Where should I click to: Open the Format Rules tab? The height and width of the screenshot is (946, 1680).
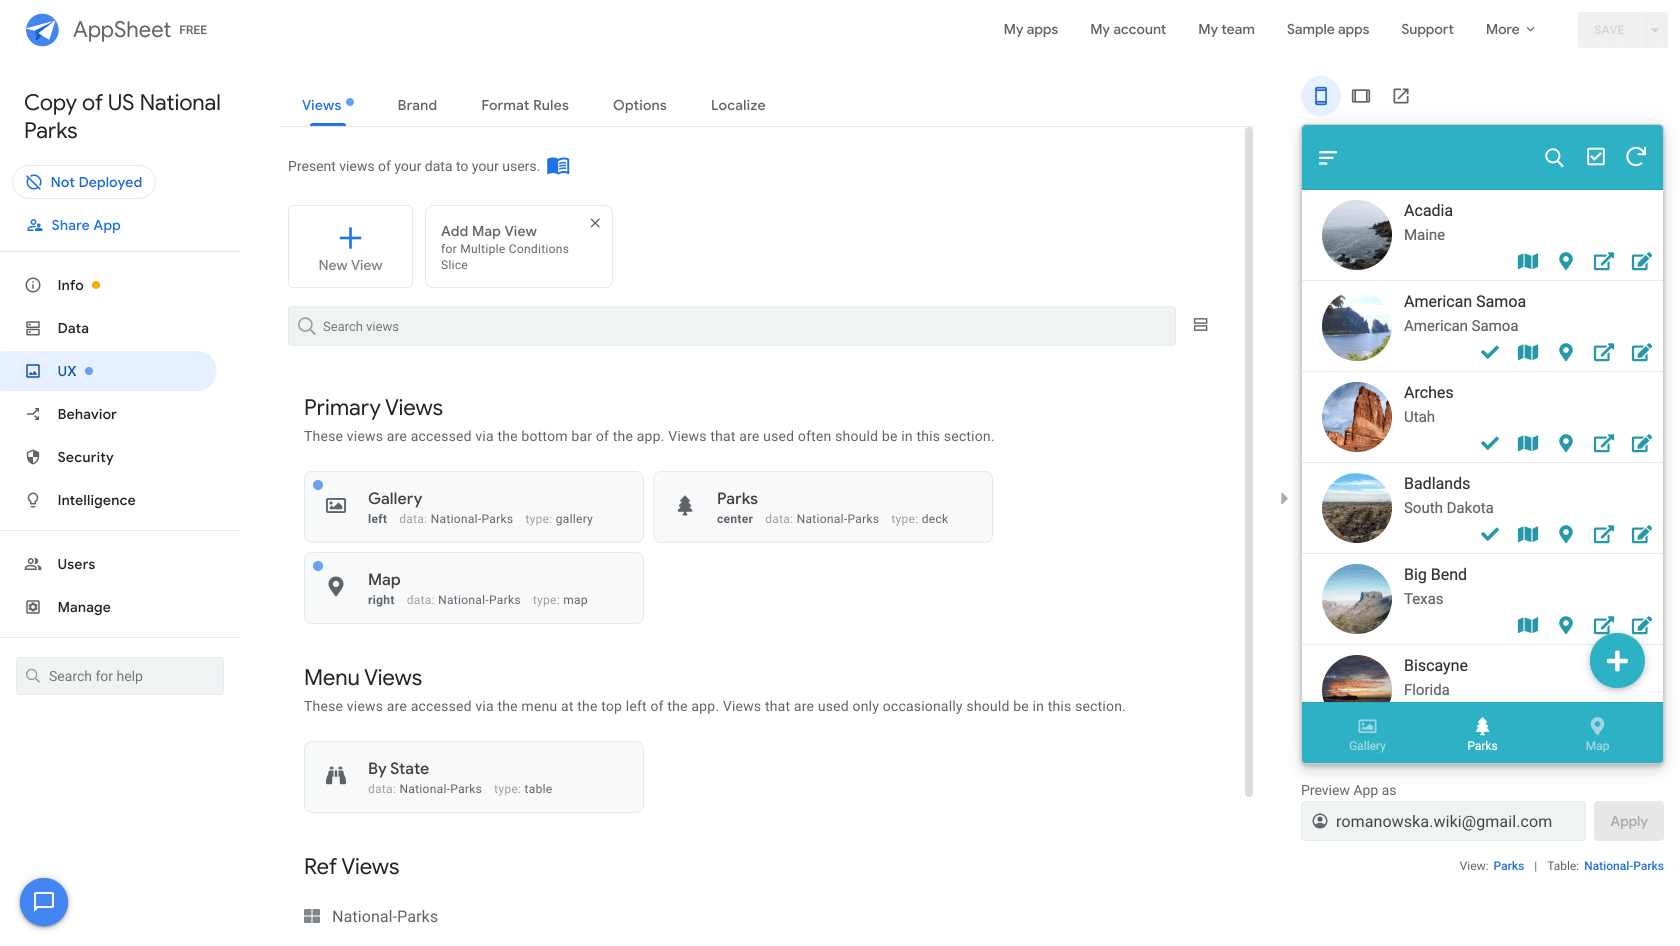[525, 105]
